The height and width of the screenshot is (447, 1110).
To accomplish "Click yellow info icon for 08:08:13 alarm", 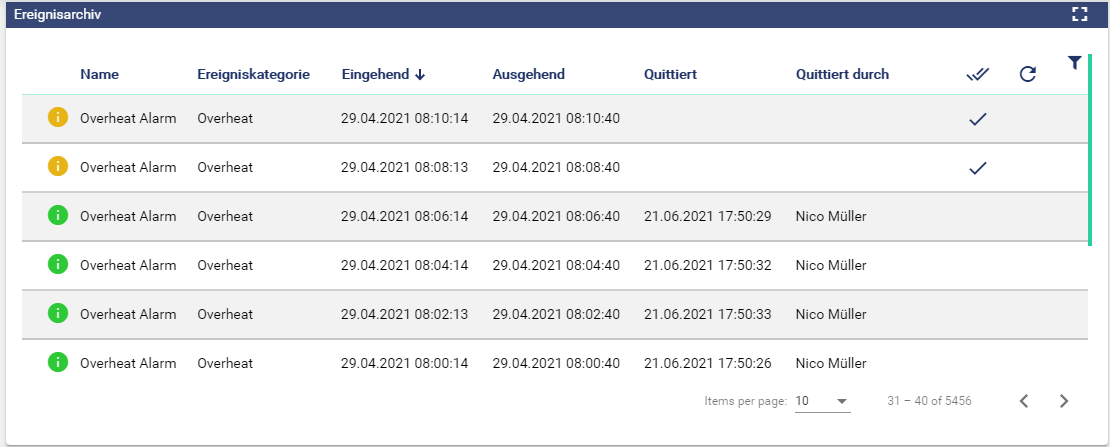I will (57, 167).
